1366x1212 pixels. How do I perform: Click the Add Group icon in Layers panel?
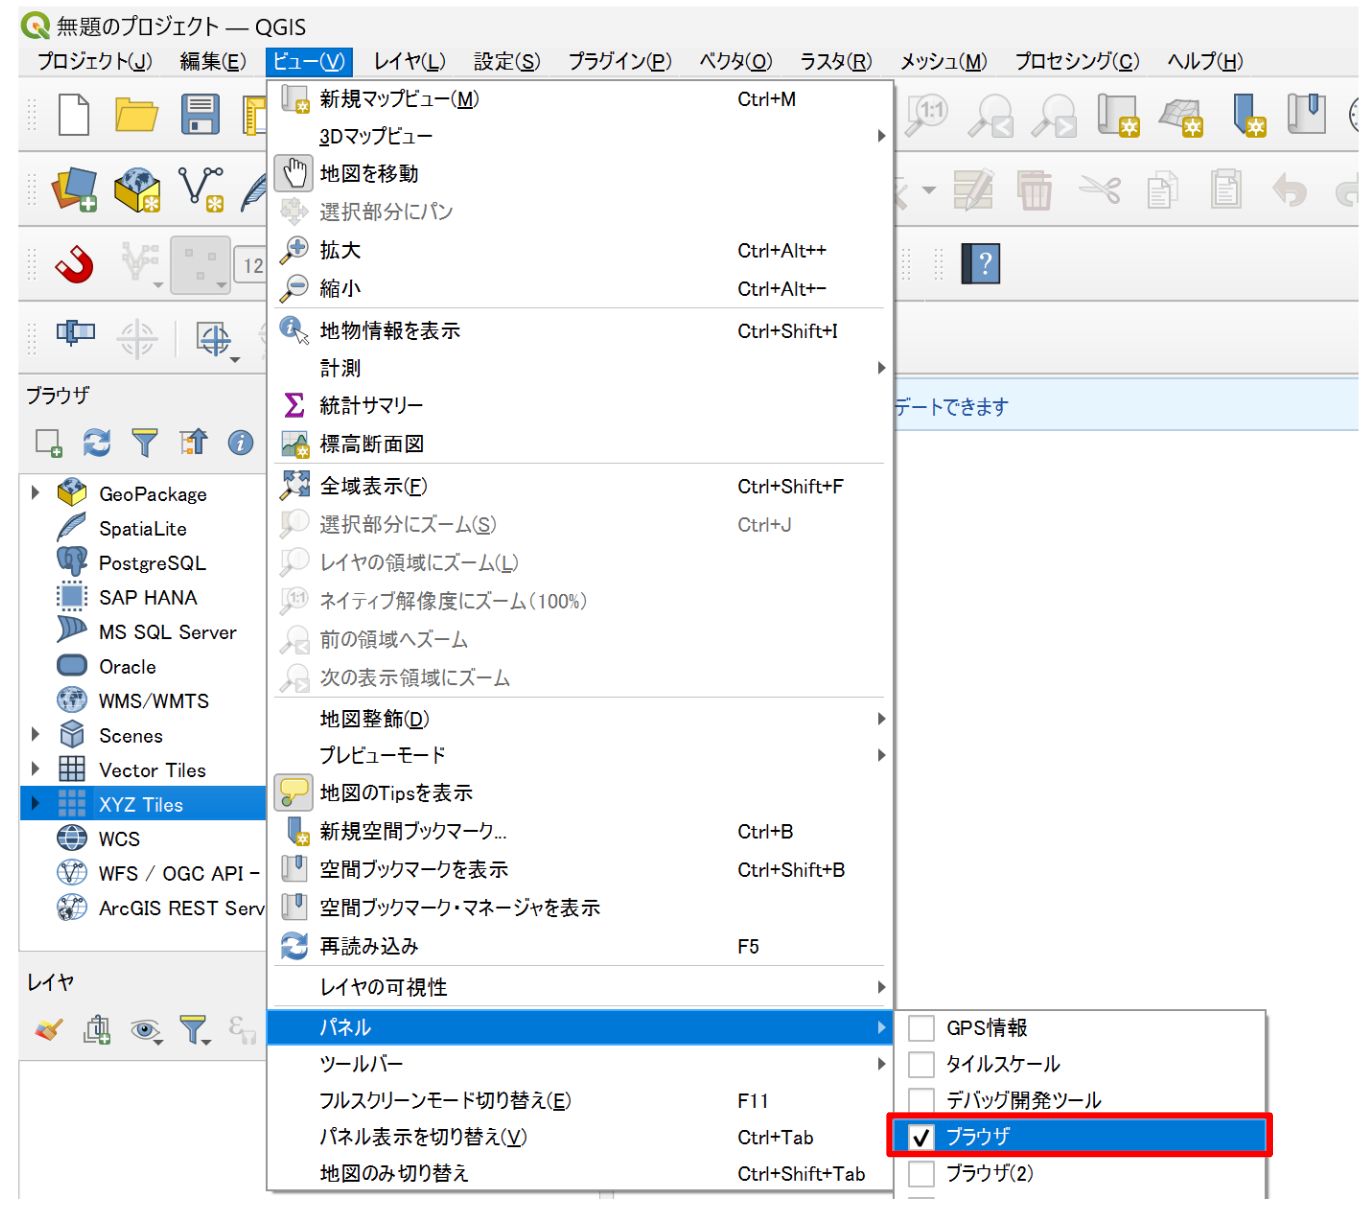[x=97, y=1029]
